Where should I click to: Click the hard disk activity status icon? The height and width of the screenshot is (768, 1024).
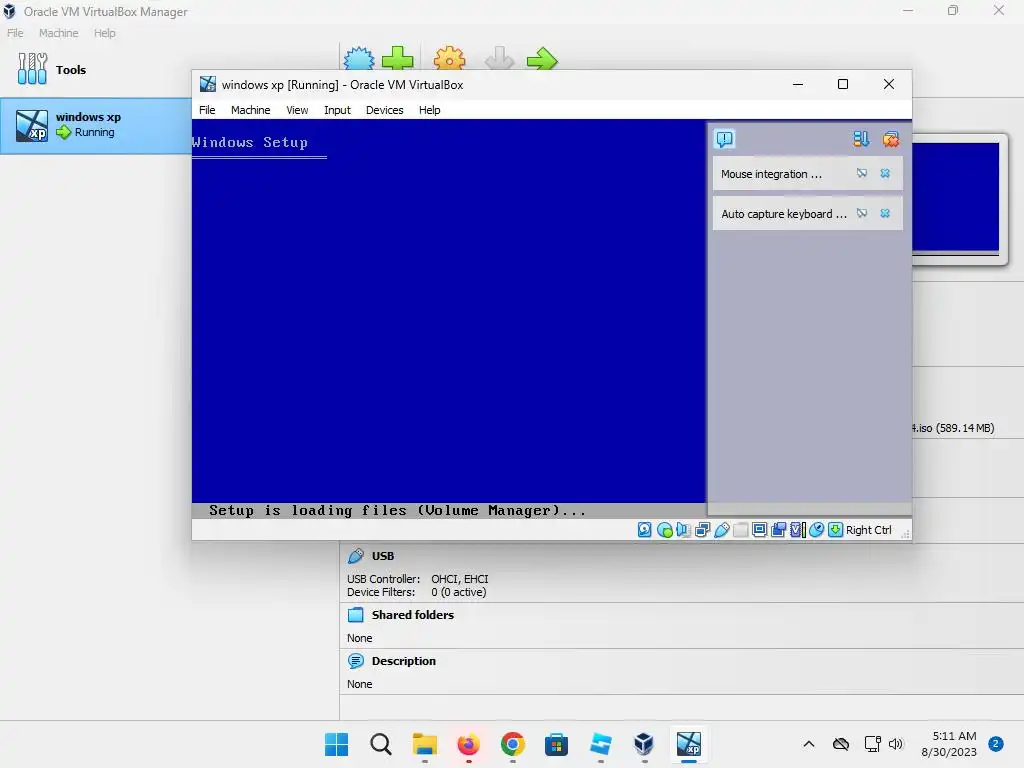[x=645, y=530]
